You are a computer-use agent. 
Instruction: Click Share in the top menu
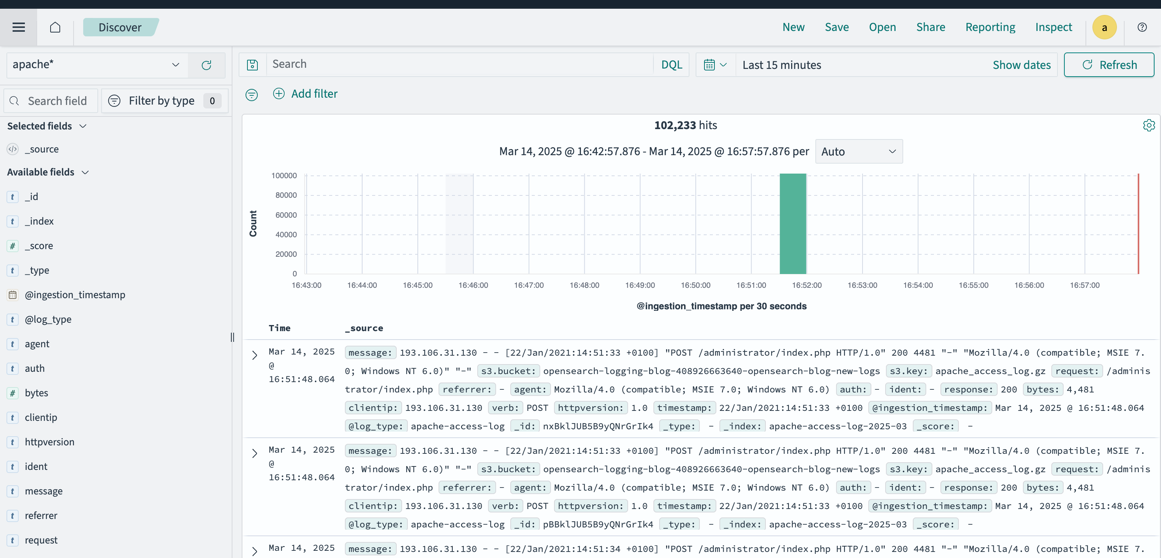click(931, 27)
